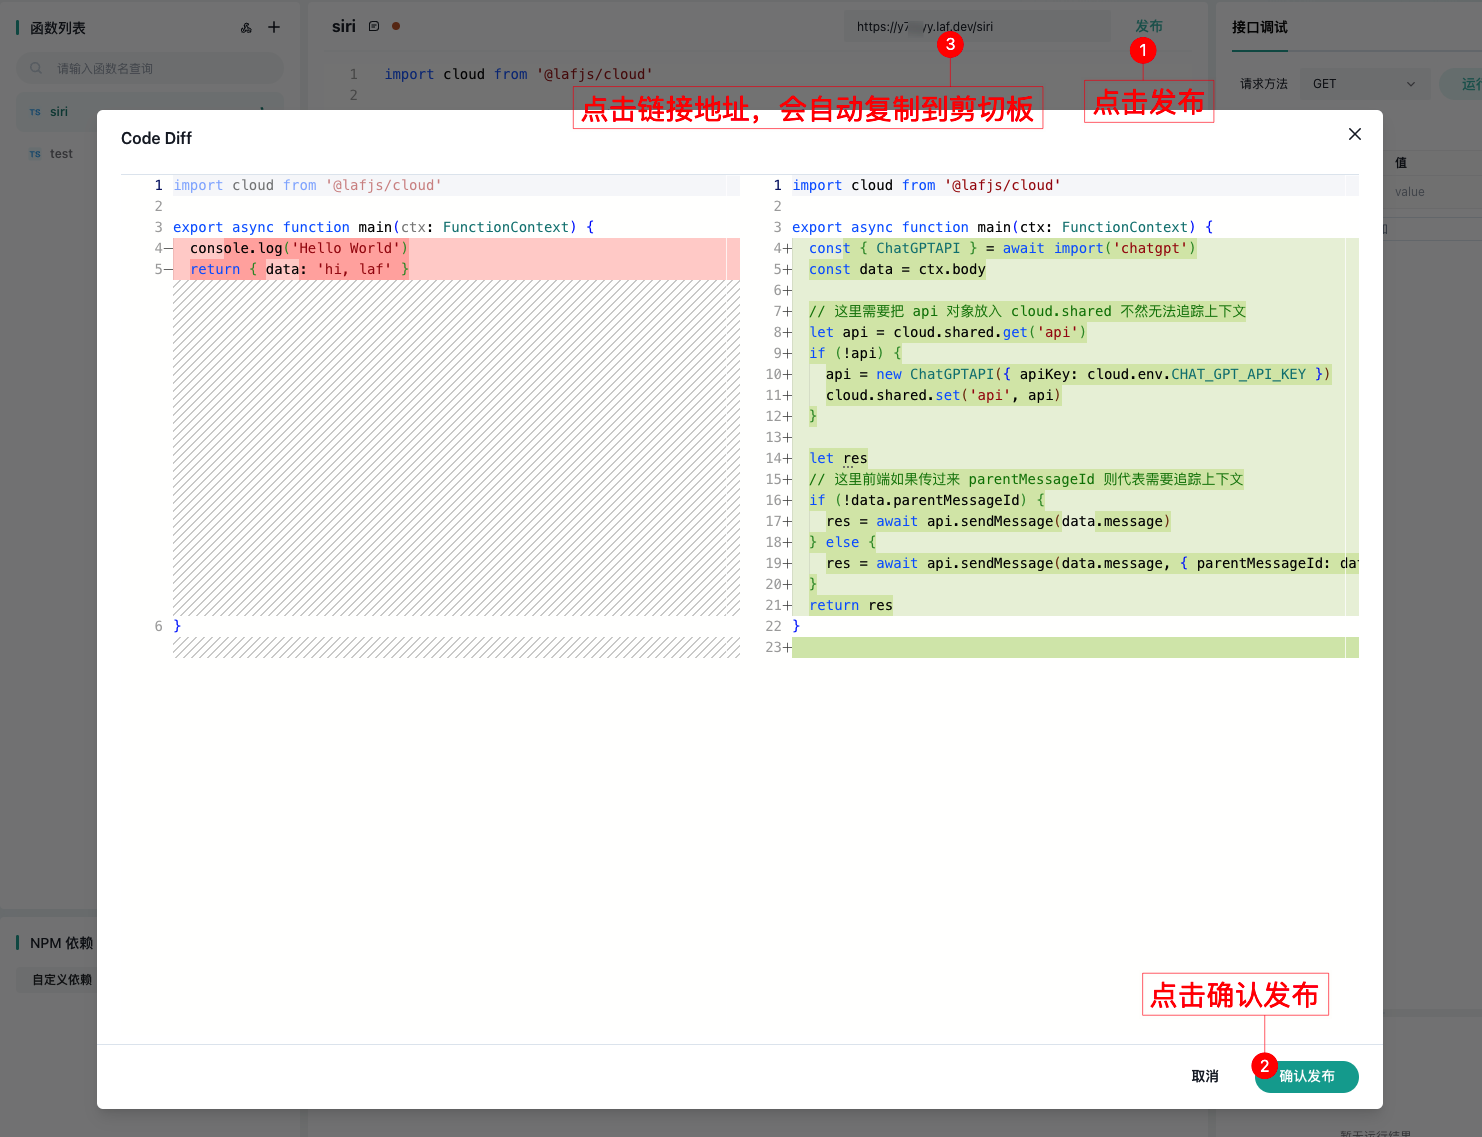Click the note icon next to siri title

pyautogui.click(x=374, y=27)
